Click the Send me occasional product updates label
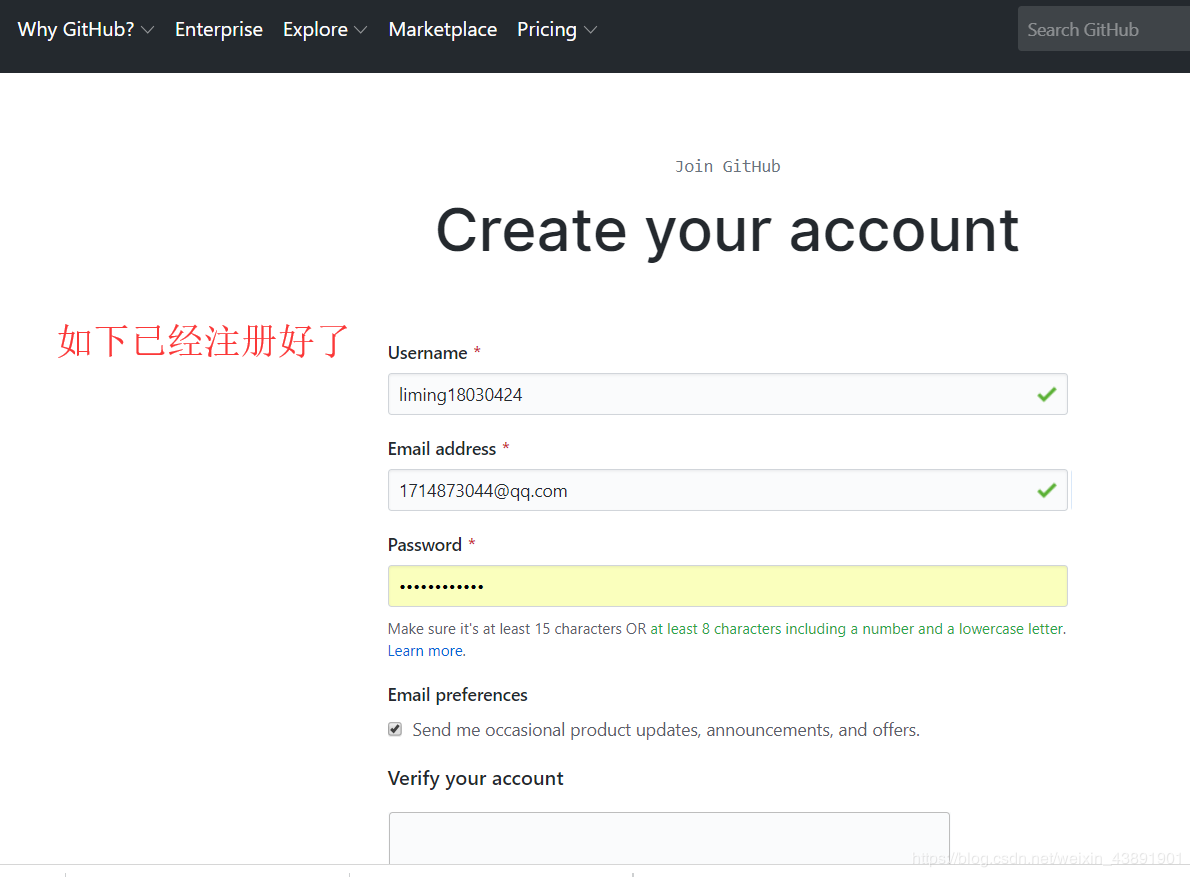The image size is (1190, 877). 666,730
